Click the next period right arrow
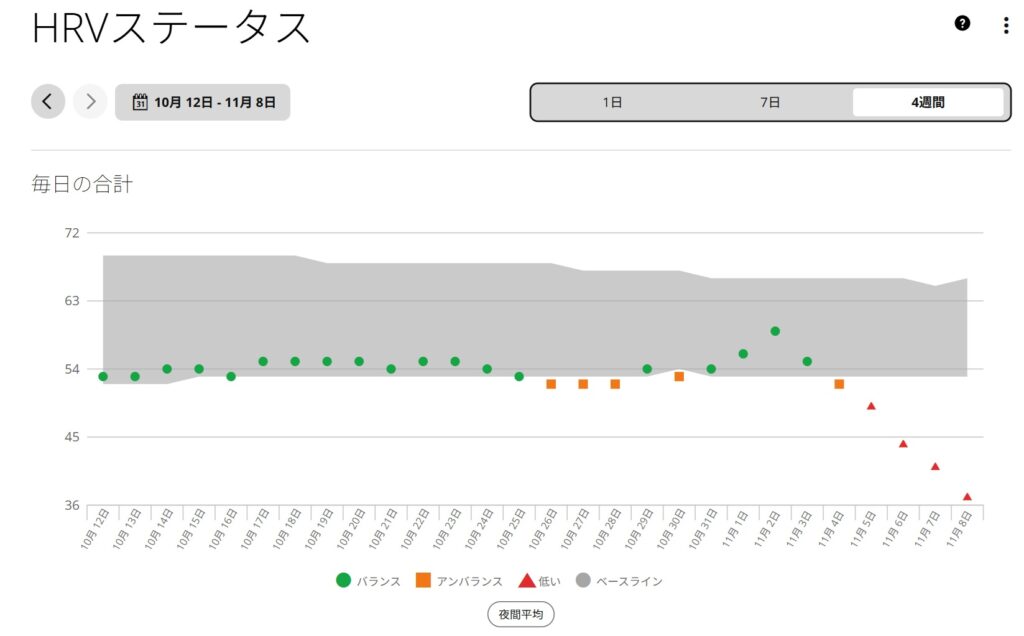 point(90,101)
